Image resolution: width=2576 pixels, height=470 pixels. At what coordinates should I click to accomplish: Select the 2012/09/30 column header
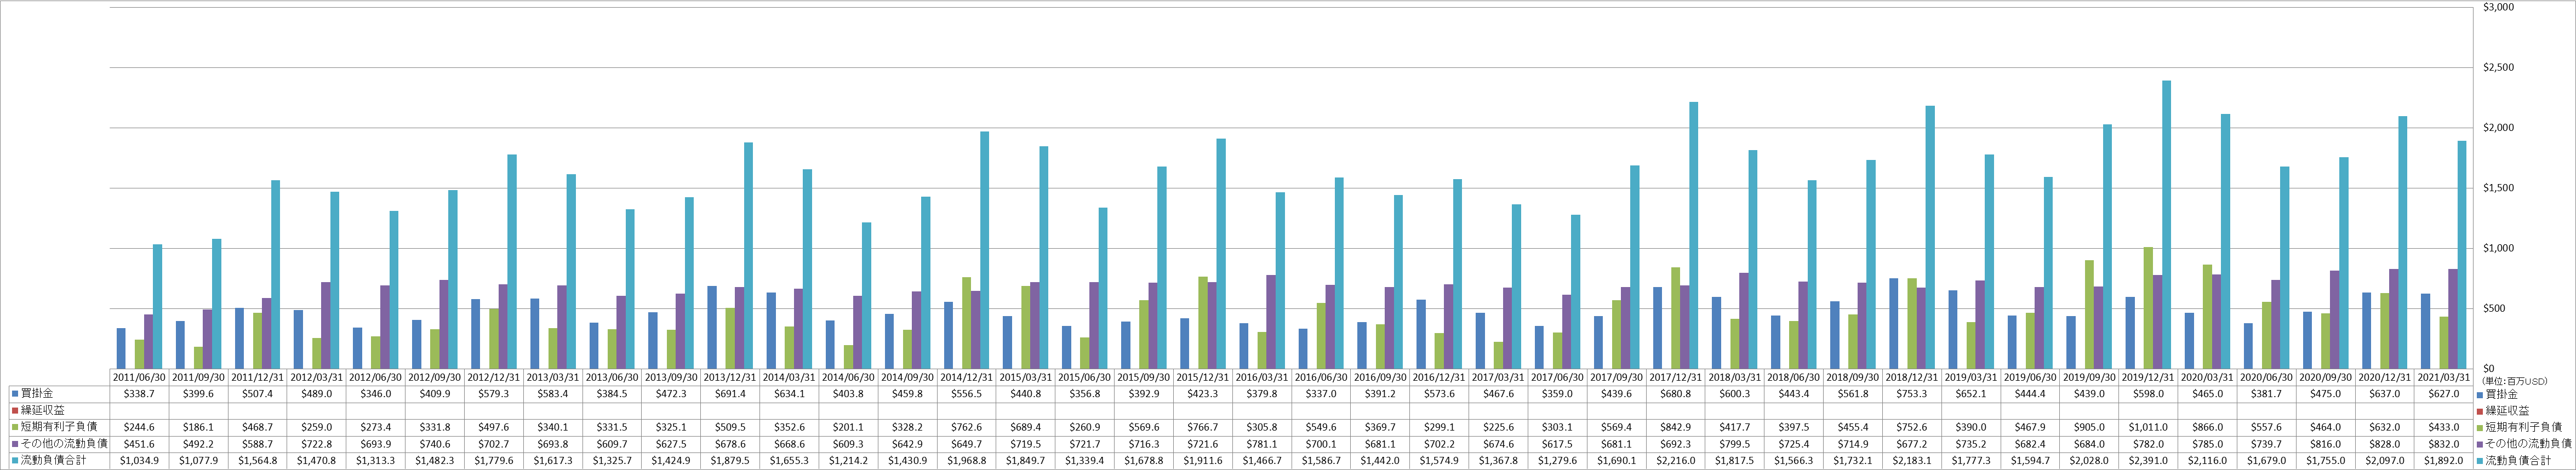pos(434,378)
